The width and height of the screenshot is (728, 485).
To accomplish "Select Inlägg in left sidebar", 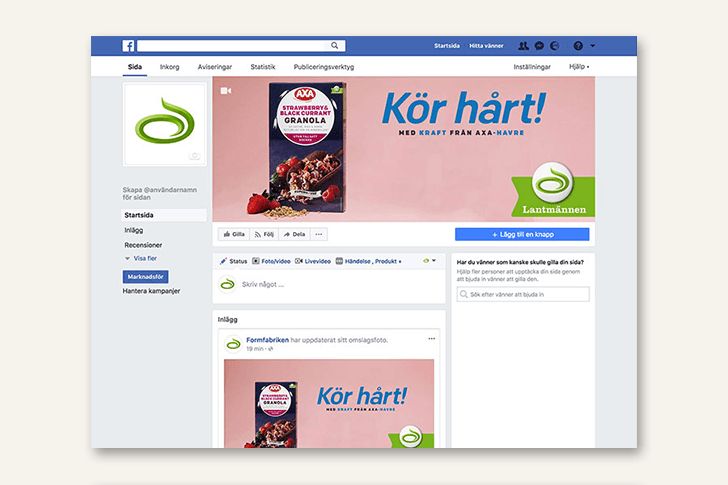I will click(x=134, y=230).
